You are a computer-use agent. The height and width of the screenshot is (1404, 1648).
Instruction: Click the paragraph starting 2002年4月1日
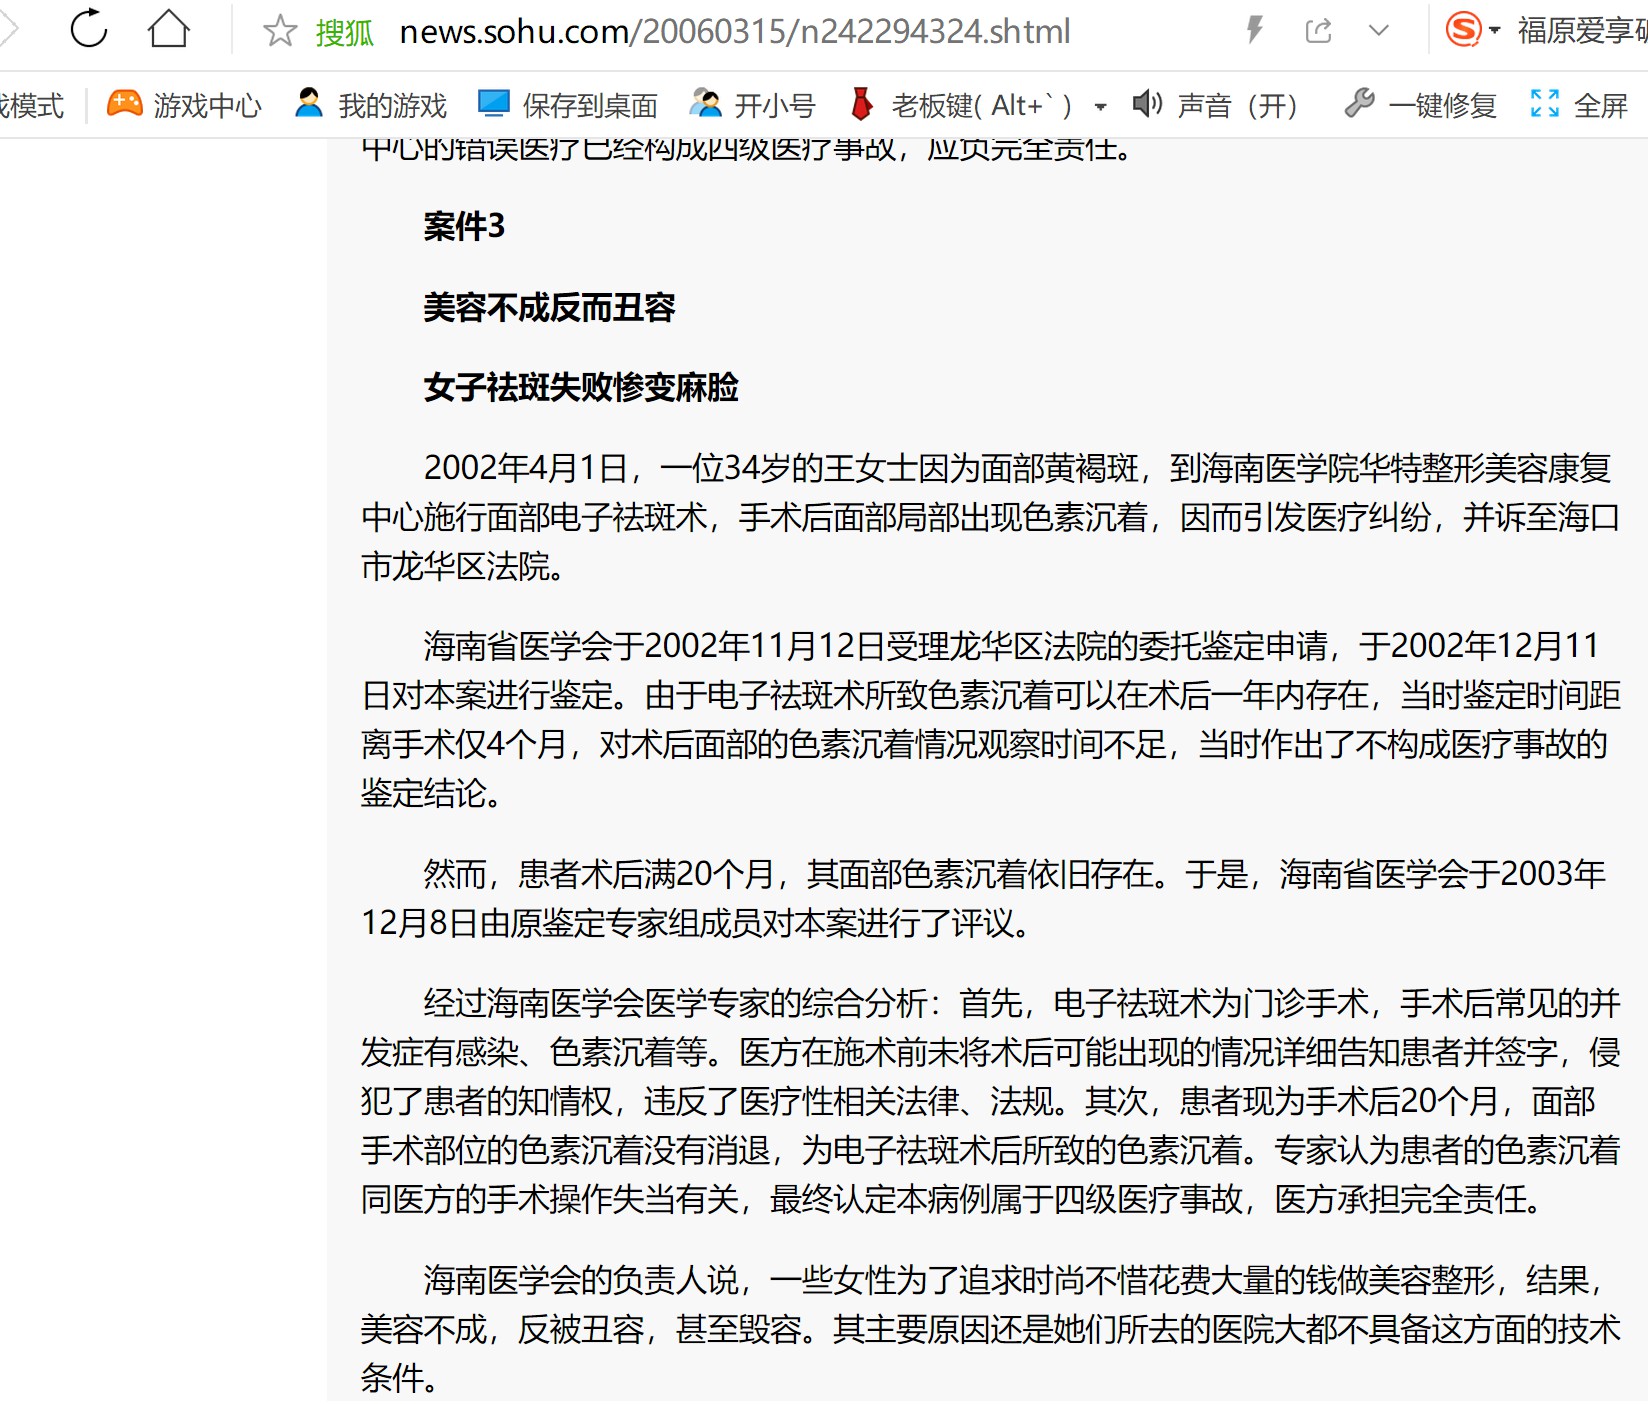coord(990,517)
